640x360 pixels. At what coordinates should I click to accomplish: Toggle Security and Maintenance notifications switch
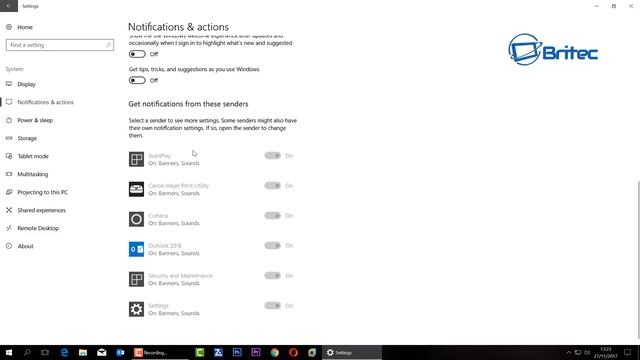(x=273, y=276)
